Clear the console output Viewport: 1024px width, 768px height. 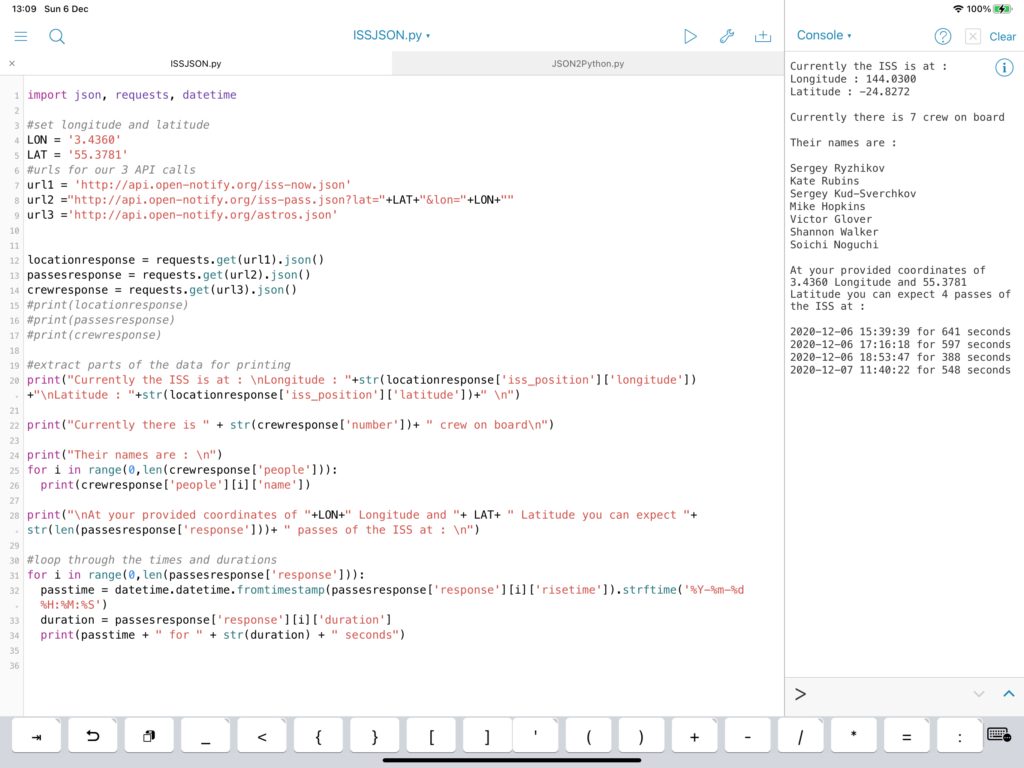1004,36
